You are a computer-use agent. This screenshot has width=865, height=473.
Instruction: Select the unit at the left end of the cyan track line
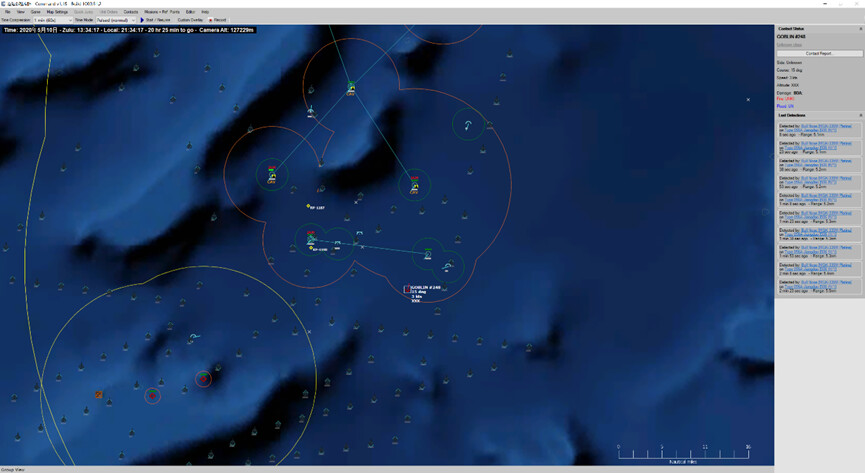click(x=311, y=238)
